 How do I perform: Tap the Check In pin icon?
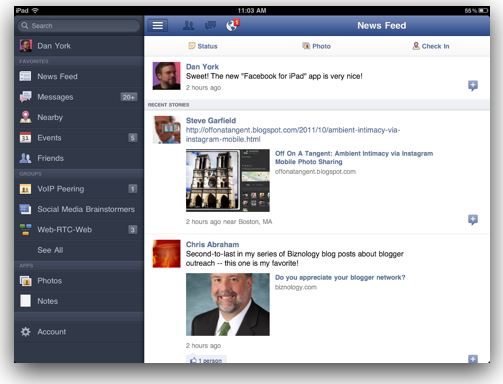pos(416,46)
